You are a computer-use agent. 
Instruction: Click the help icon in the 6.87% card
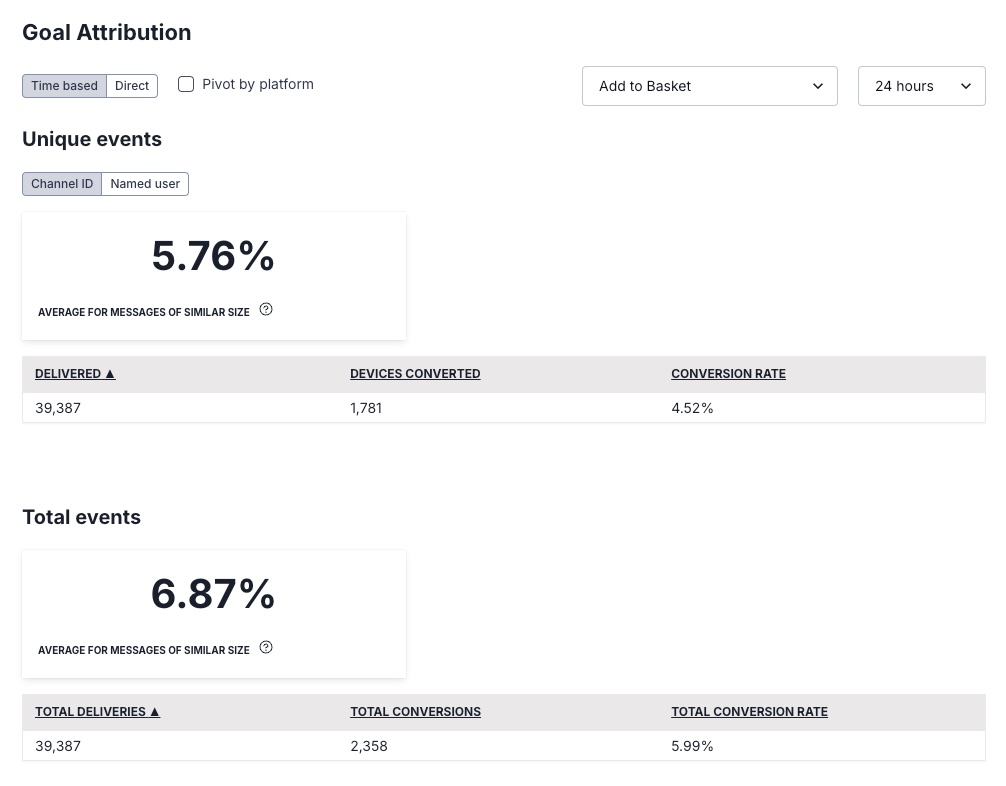coord(266,648)
